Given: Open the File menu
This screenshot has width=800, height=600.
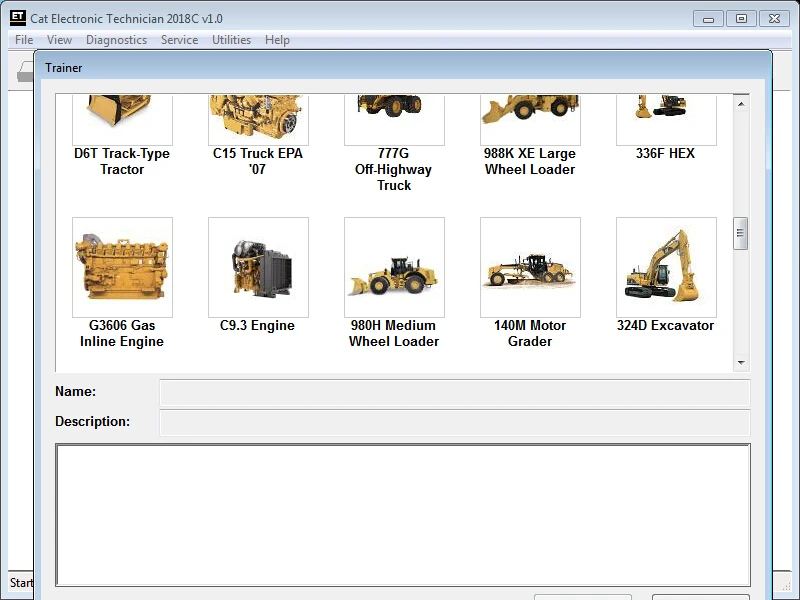Looking at the screenshot, I should click(24, 40).
